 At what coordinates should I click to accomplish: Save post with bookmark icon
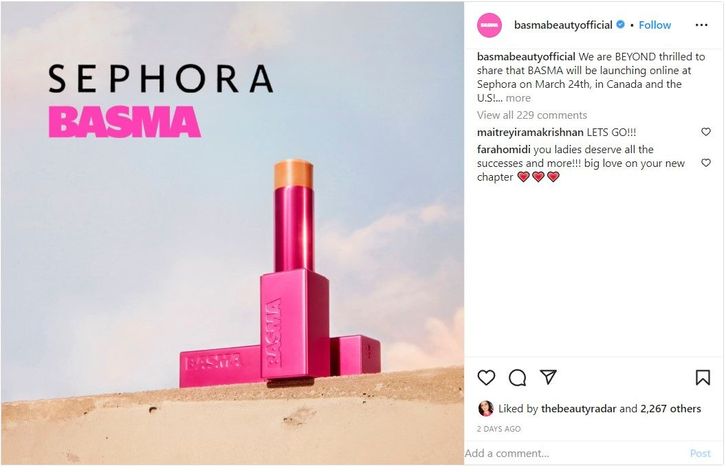pyautogui.click(x=702, y=377)
